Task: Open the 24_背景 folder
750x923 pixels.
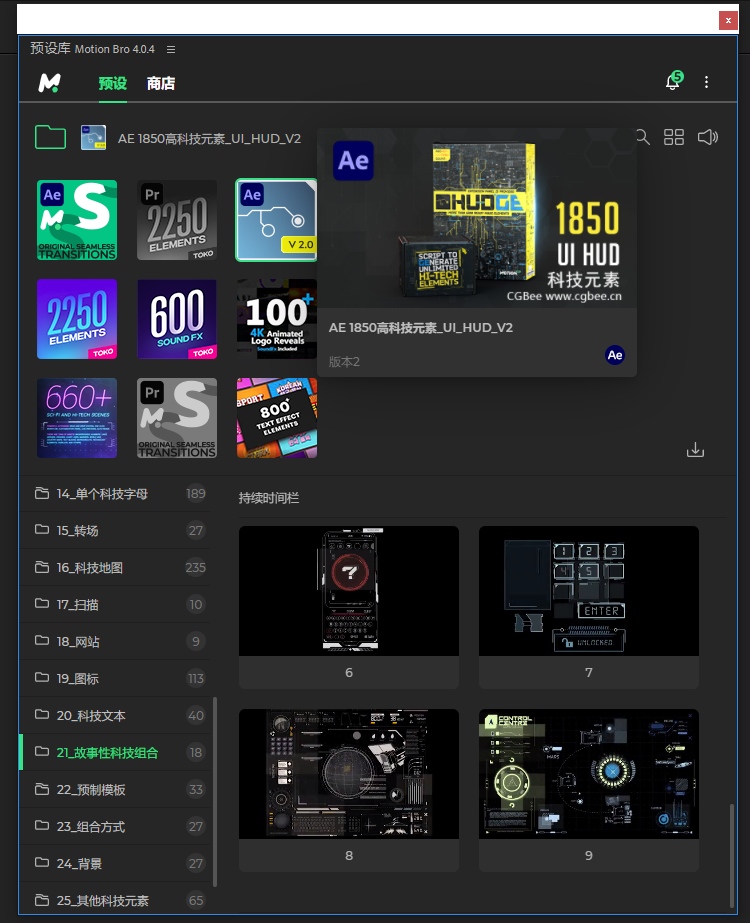Action: click(115, 863)
